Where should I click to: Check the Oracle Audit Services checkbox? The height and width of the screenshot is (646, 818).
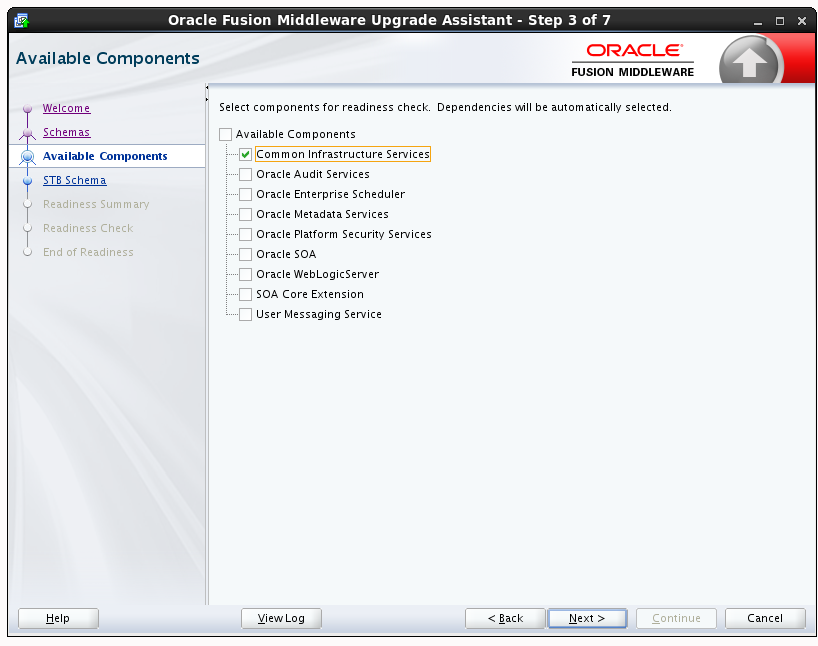(245, 174)
